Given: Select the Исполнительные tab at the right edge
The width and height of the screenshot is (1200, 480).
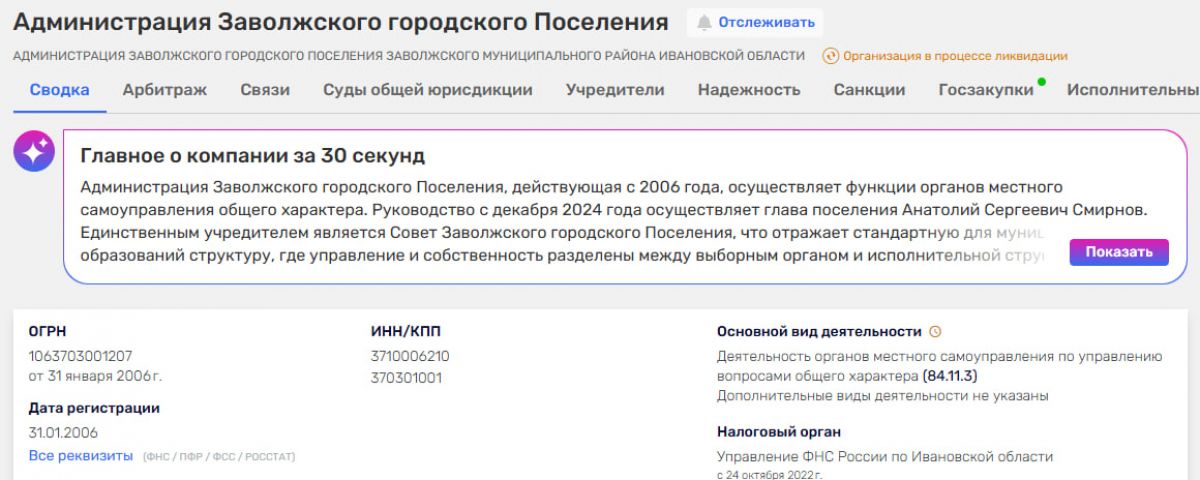Looking at the screenshot, I should 1132,90.
